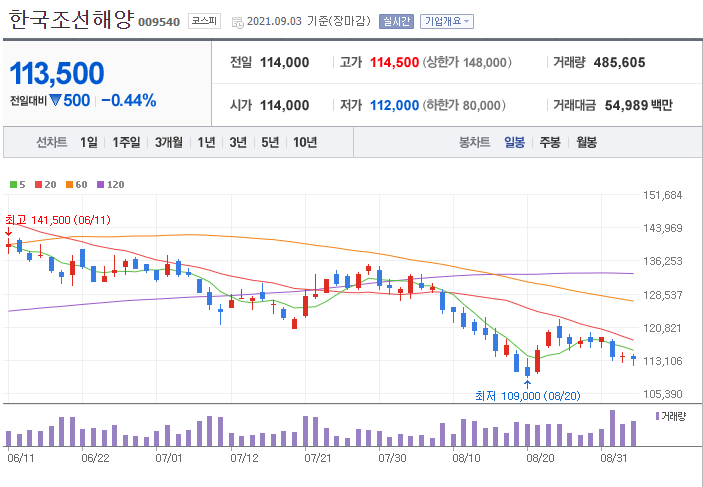This screenshot has height=487, width=703.
Task: Click green 5-day moving average swatch
Action: [13, 184]
